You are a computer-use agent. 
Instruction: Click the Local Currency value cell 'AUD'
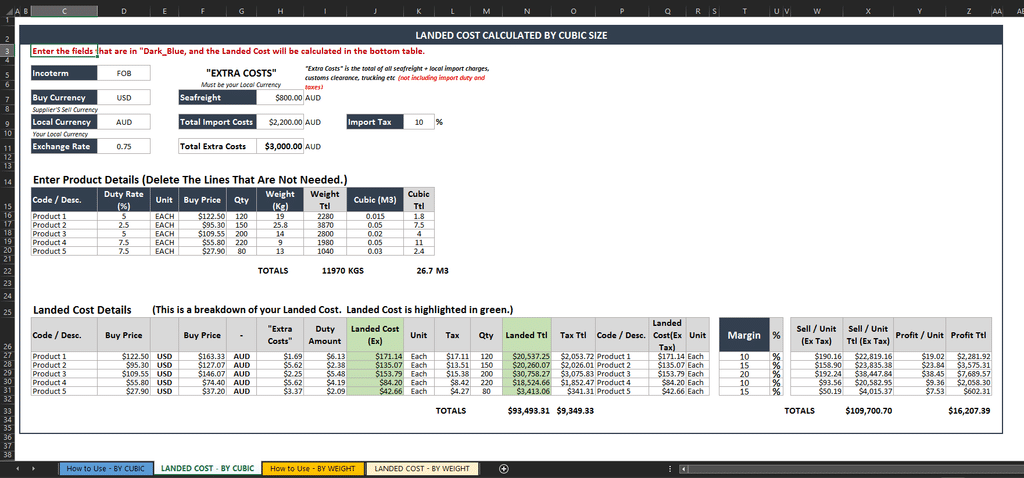[x=124, y=122]
